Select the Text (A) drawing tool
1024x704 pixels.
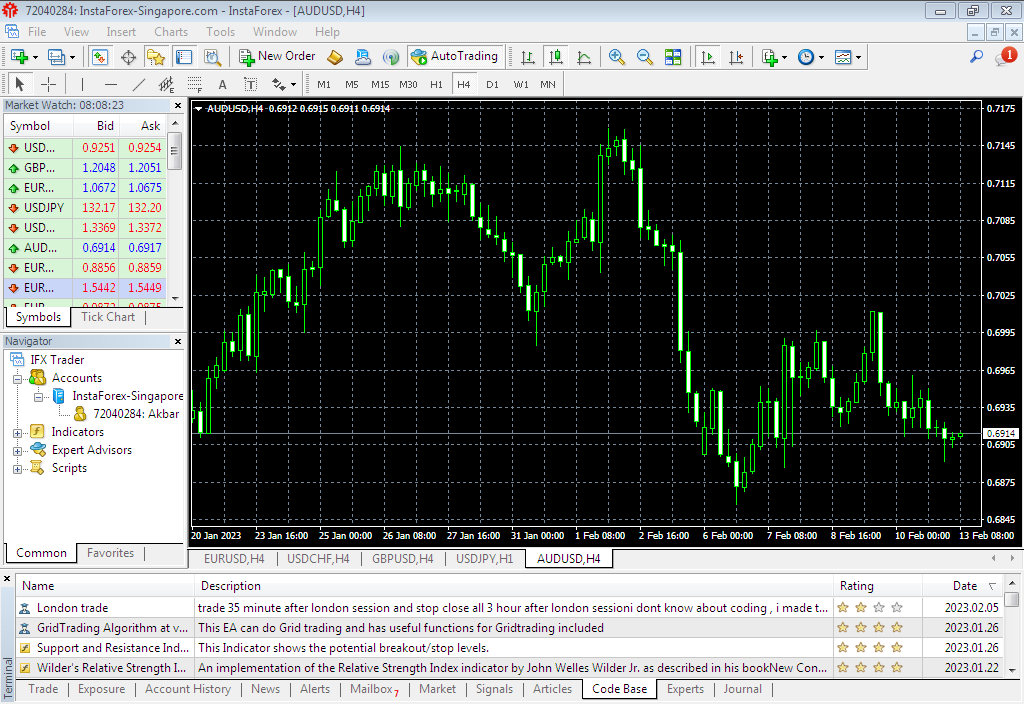click(223, 84)
